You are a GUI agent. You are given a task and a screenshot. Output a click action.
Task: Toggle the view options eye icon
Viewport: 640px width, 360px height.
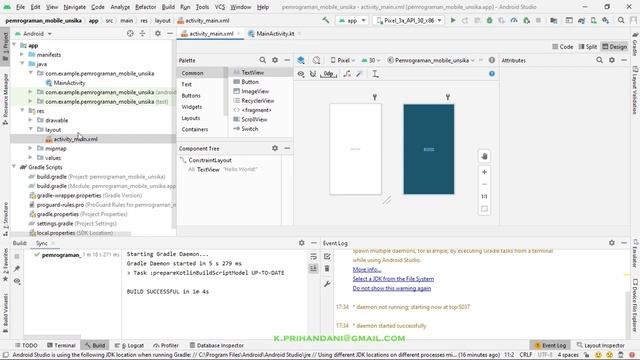[301, 74]
